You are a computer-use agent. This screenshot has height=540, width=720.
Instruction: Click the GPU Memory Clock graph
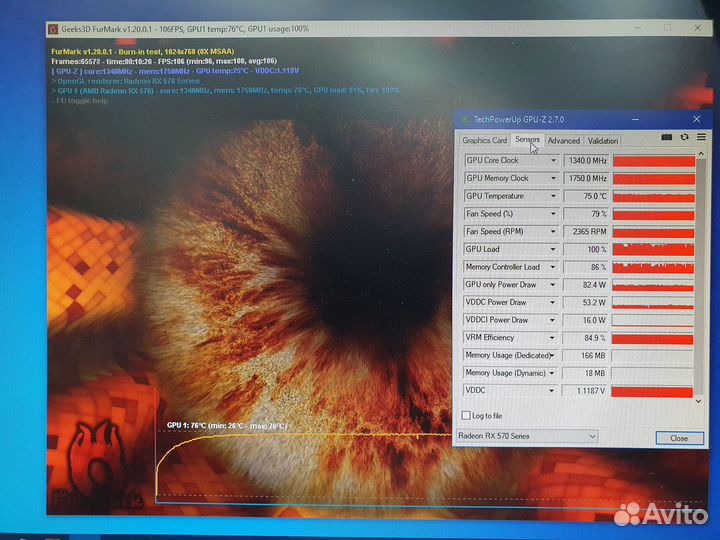[x=654, y=179]
